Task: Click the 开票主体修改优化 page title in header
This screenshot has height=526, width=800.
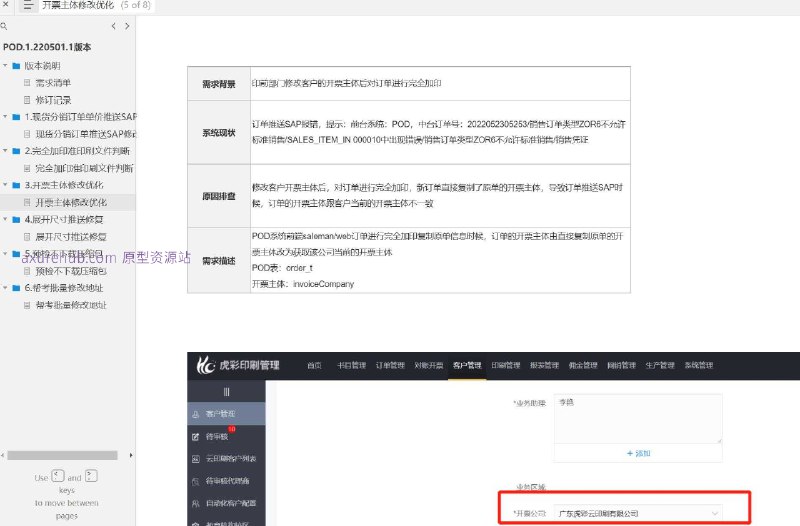Action: point(78,5)
